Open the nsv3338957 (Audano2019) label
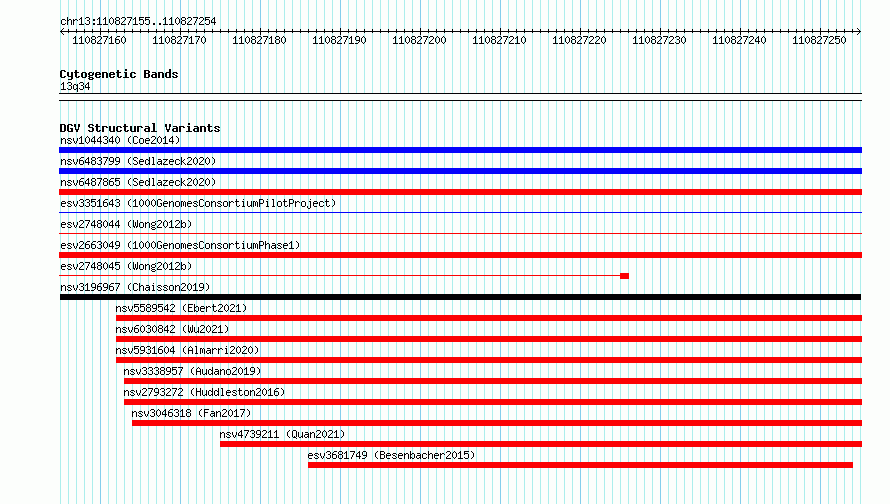Screen dimensions: 890x504 coord(192,371)
